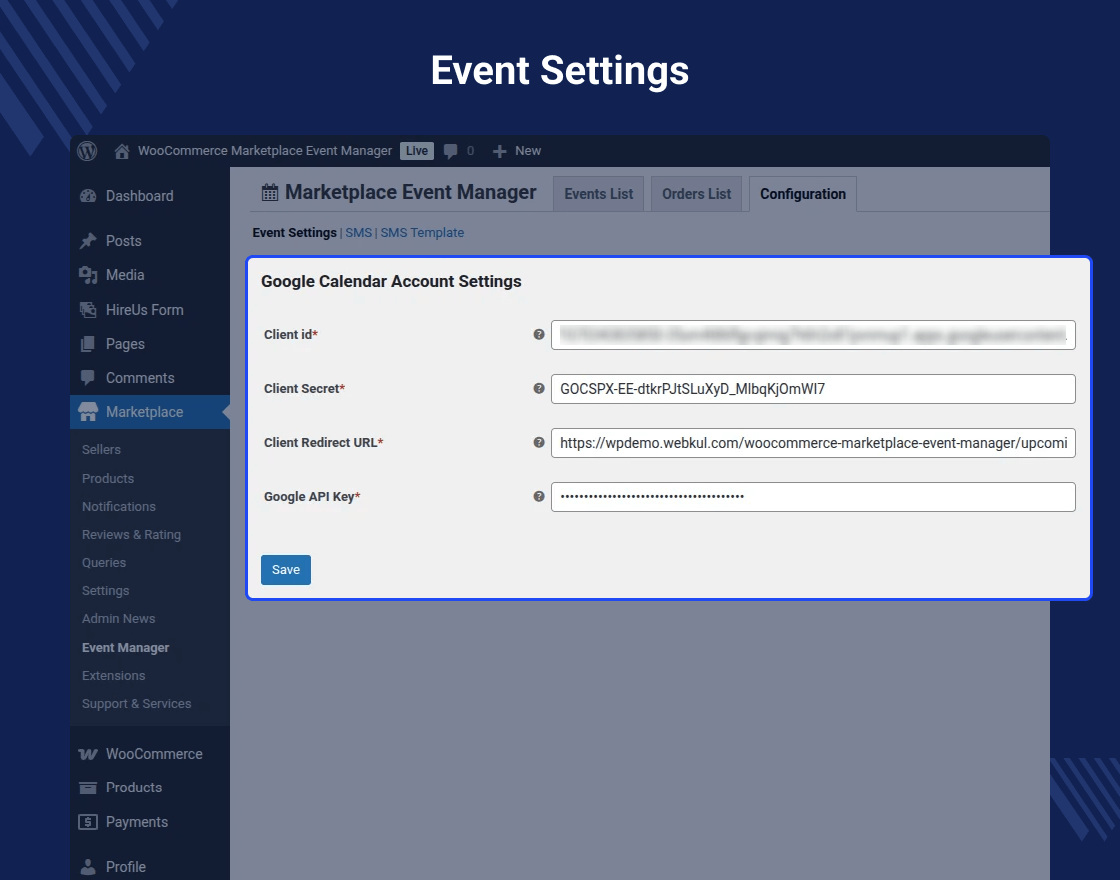Select the Configuration tab
1120x880 pixels.
tap(803, 194)
